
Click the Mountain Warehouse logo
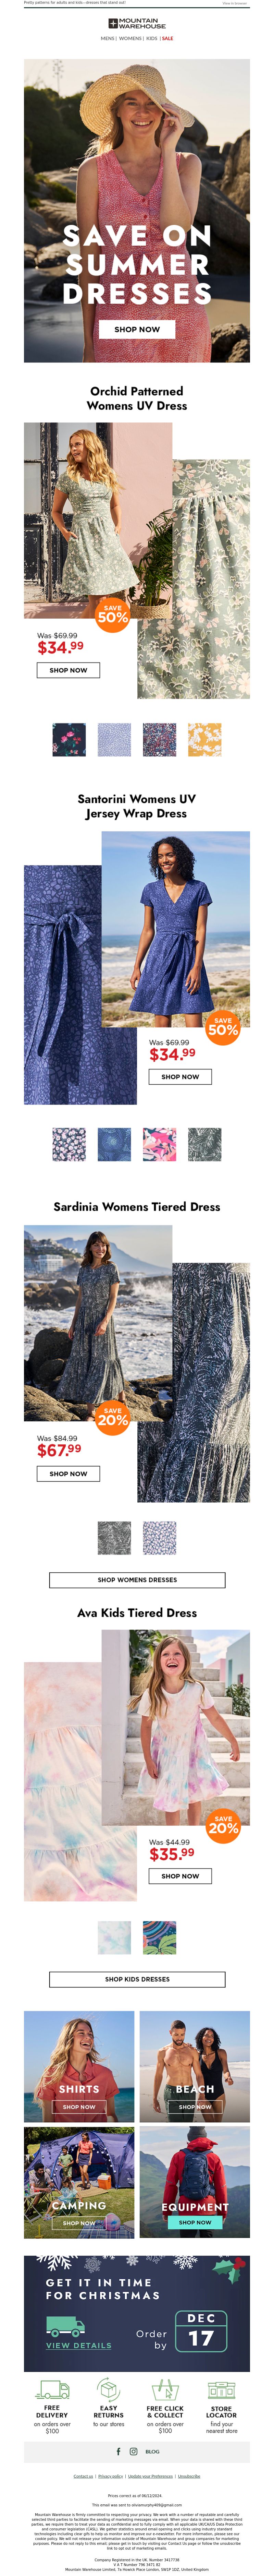[137, 23]
